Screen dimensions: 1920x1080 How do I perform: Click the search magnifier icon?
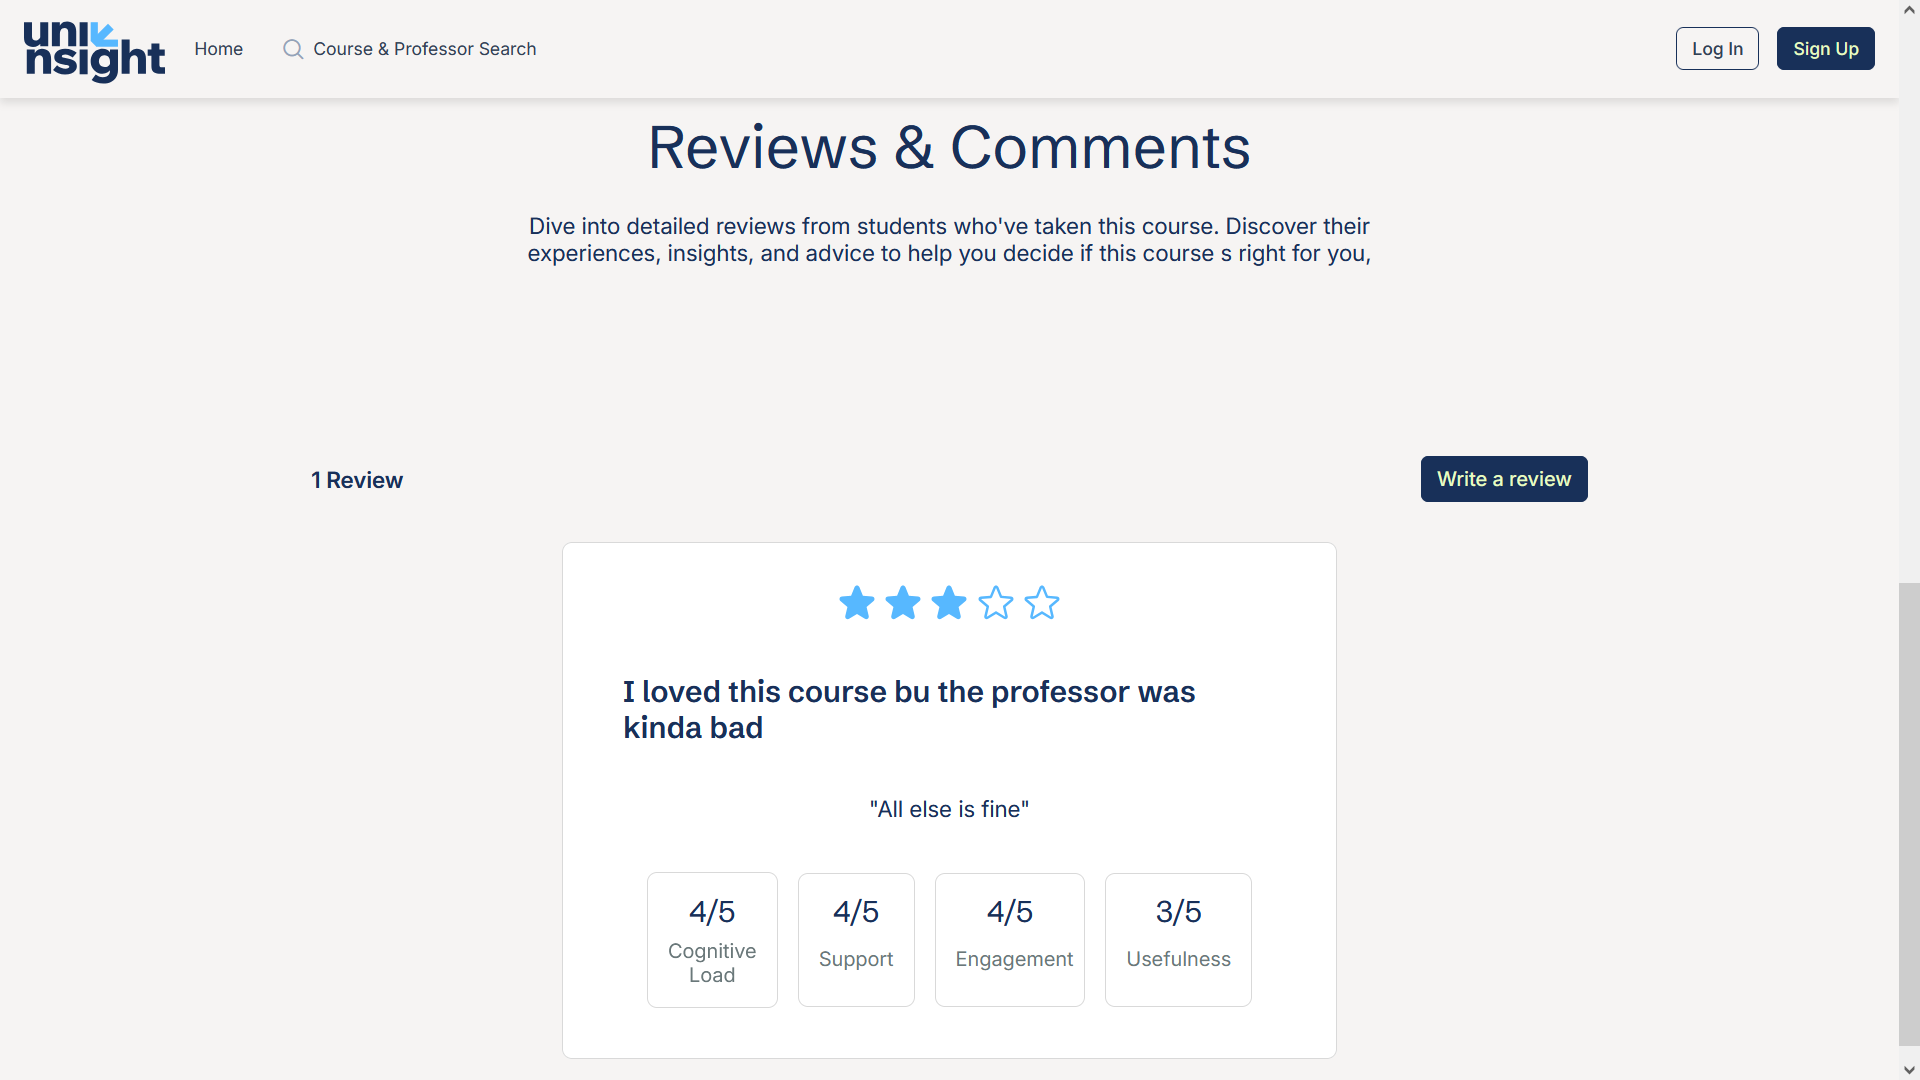[x=292, y=49]
